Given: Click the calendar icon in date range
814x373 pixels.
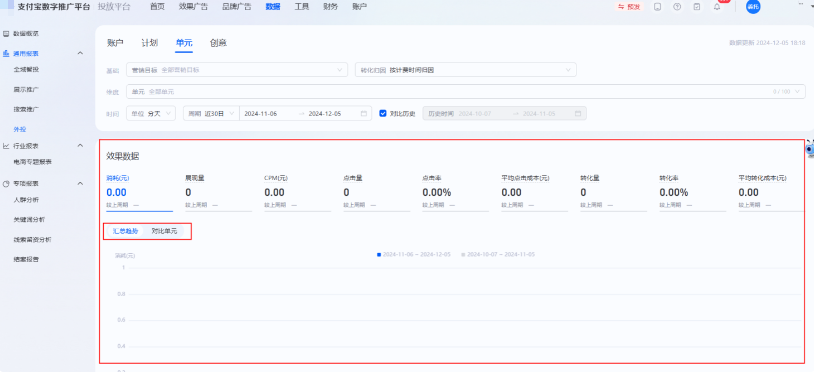Looking at the screenshot, I should tap(364, 114).
